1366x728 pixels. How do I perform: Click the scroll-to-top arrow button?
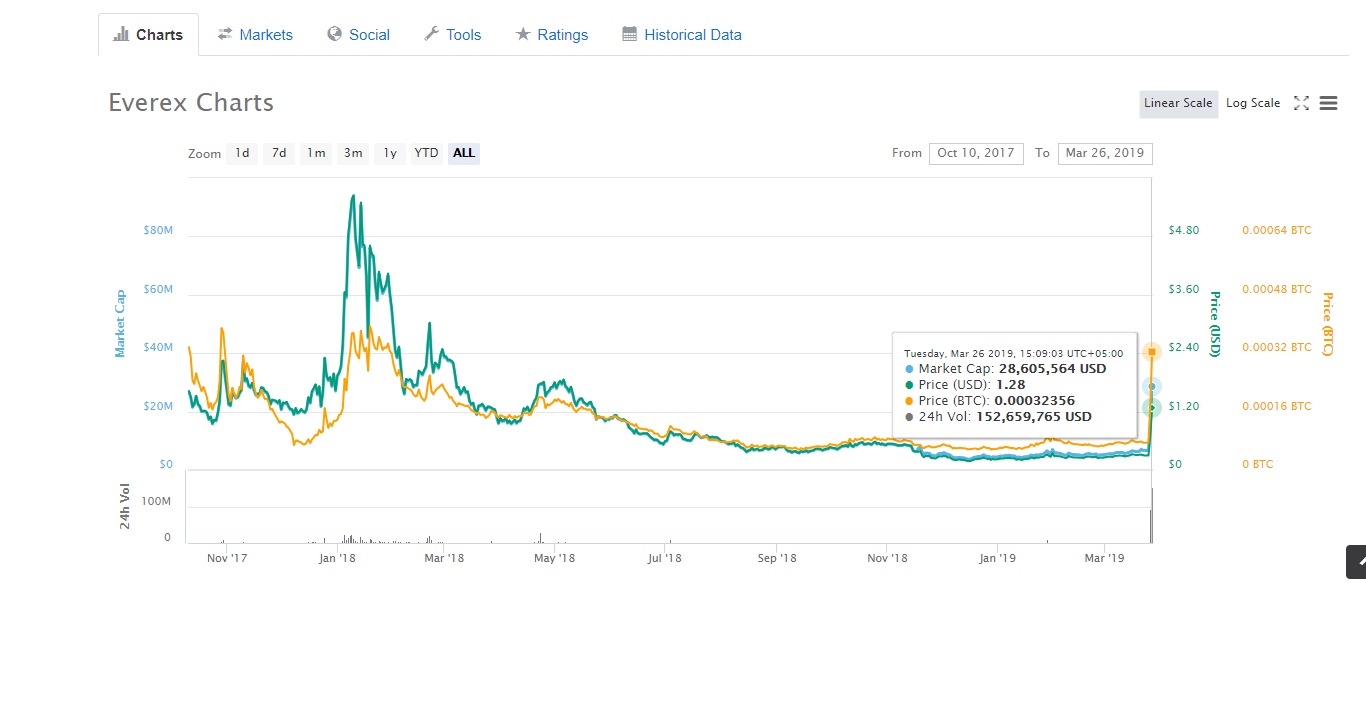(x=1357, y=562)
